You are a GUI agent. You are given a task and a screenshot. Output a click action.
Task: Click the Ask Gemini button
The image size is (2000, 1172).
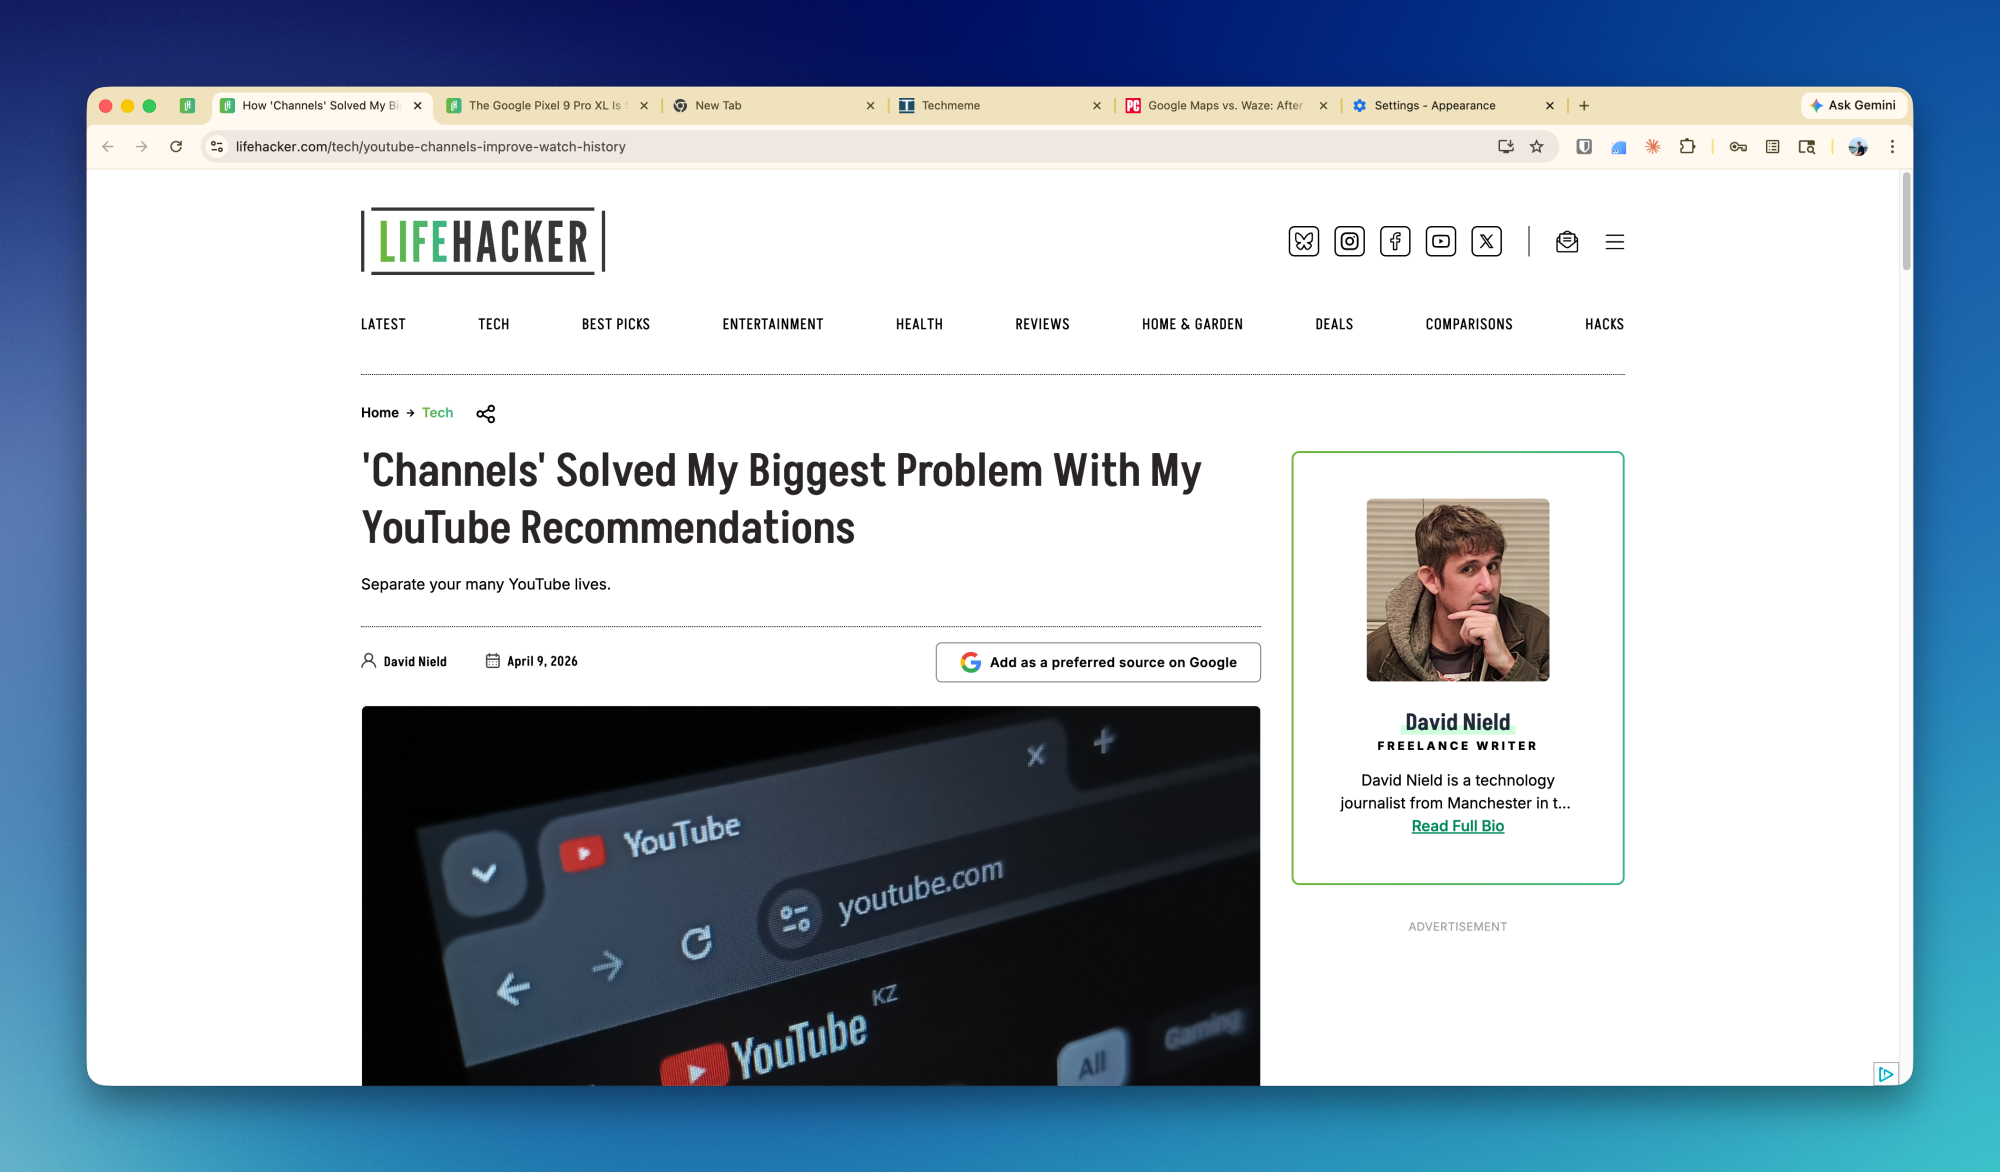coord(1853,105)
